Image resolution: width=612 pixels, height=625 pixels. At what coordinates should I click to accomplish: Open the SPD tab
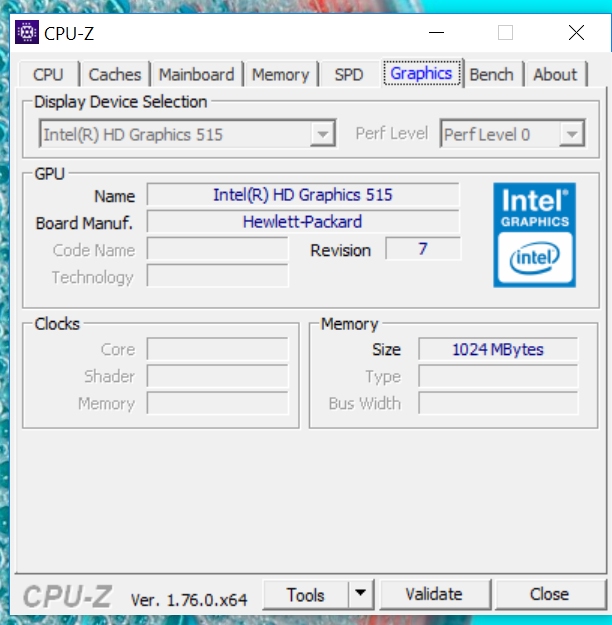(x=349, y=75)
